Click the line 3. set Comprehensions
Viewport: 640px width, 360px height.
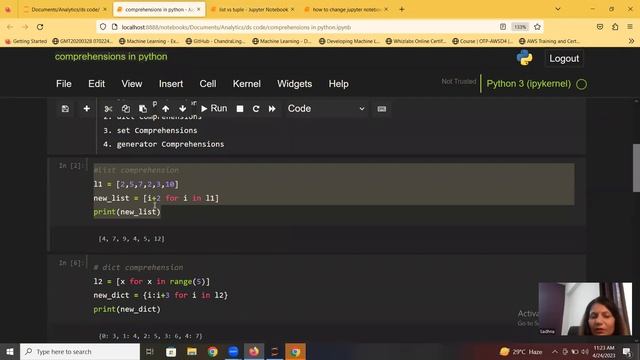point(150,130)
